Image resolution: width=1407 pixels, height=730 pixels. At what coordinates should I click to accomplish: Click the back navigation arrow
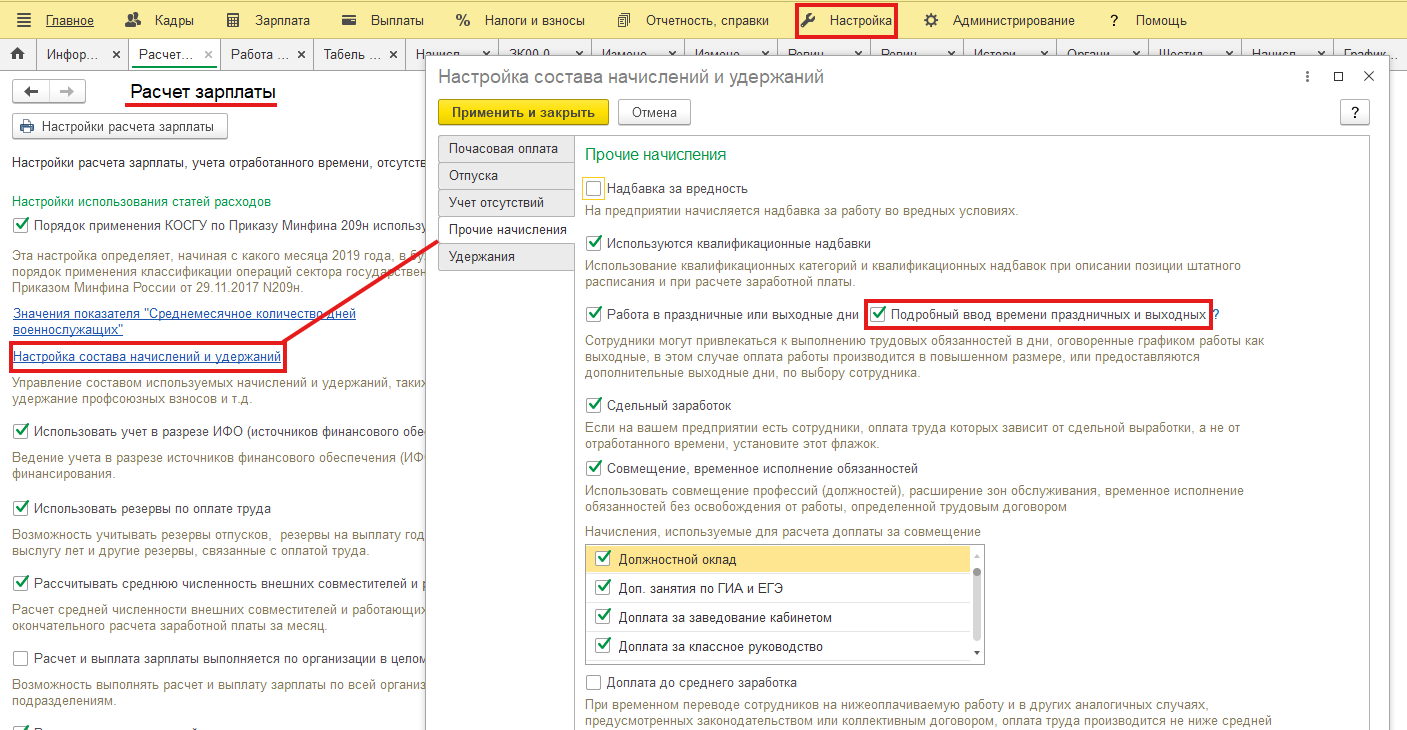coord(31,91)
